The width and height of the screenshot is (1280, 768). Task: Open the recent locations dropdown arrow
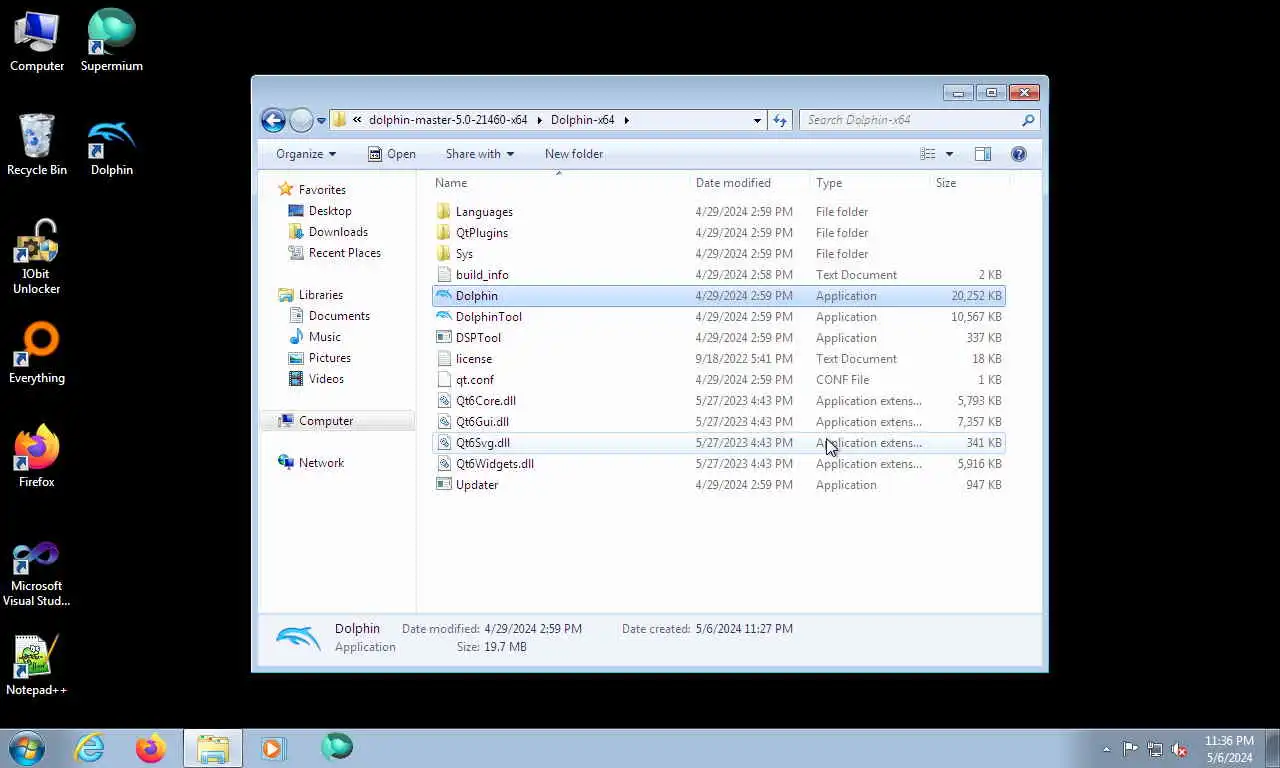point(321,121)
